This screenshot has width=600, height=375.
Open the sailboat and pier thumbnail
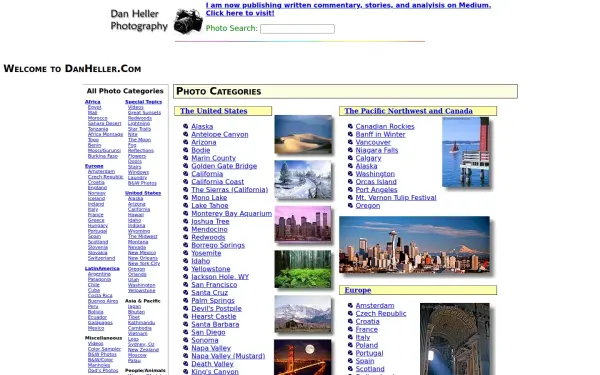(466, 152)
